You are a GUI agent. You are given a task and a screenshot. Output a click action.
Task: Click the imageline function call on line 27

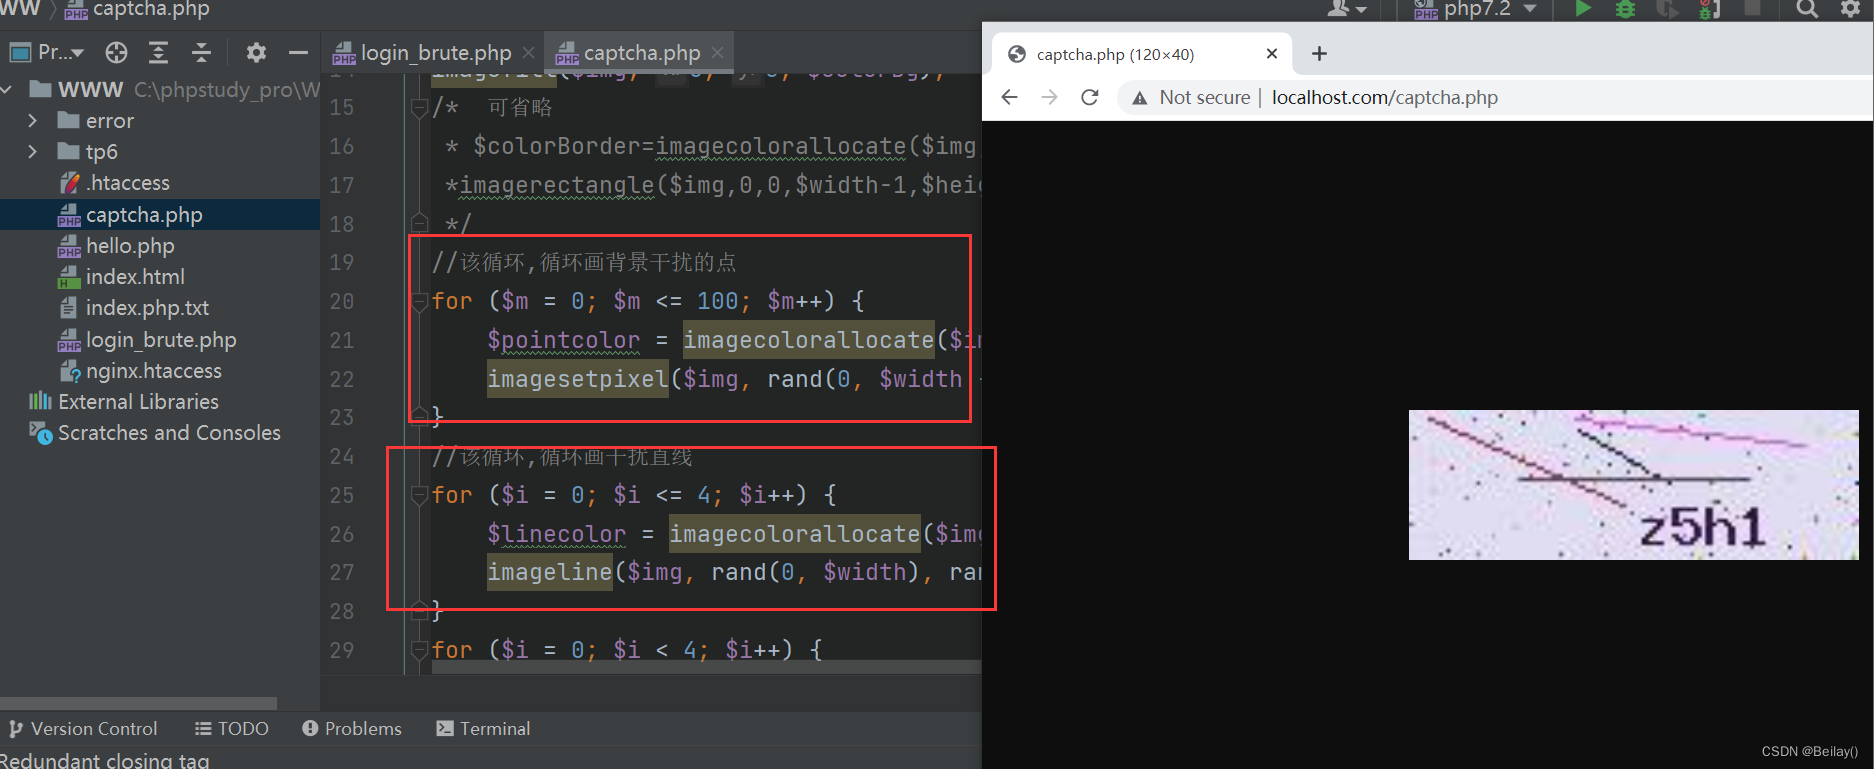coord(550,572)
